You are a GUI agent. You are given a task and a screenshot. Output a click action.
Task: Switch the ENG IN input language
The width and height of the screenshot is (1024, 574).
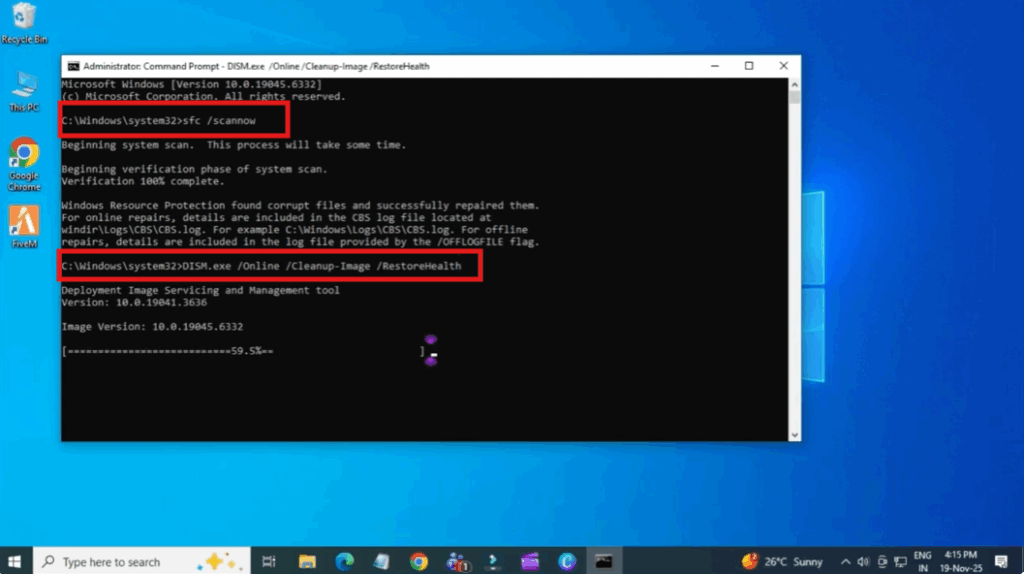[922, 562]
